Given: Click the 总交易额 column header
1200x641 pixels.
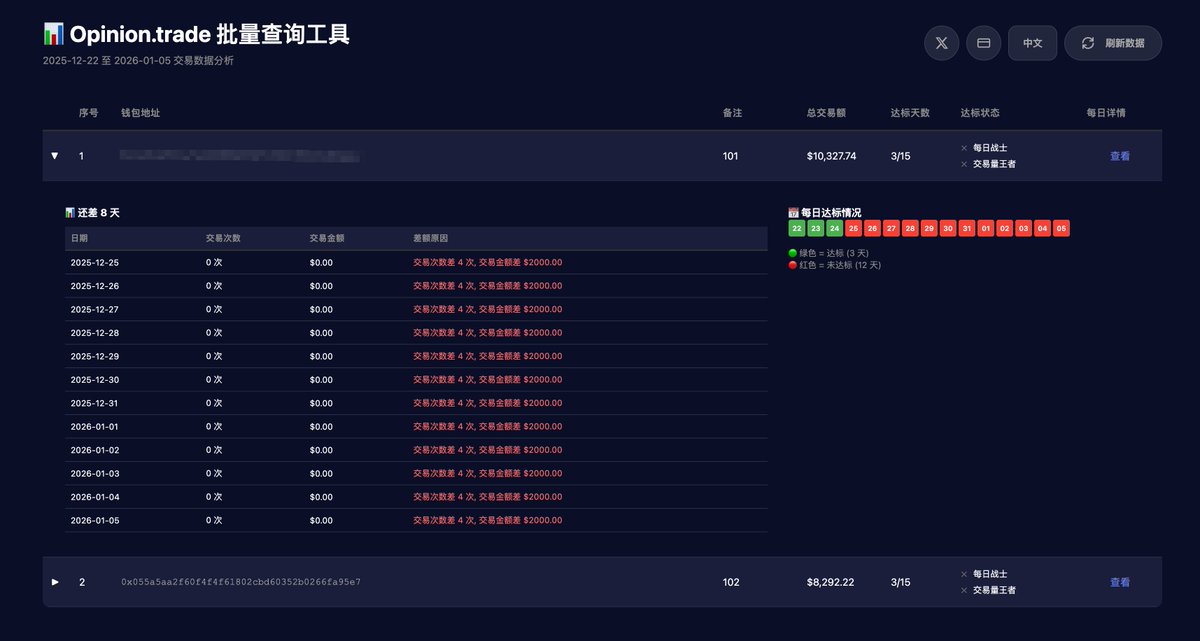Looking at the screenshot, I should coord(826,113).
